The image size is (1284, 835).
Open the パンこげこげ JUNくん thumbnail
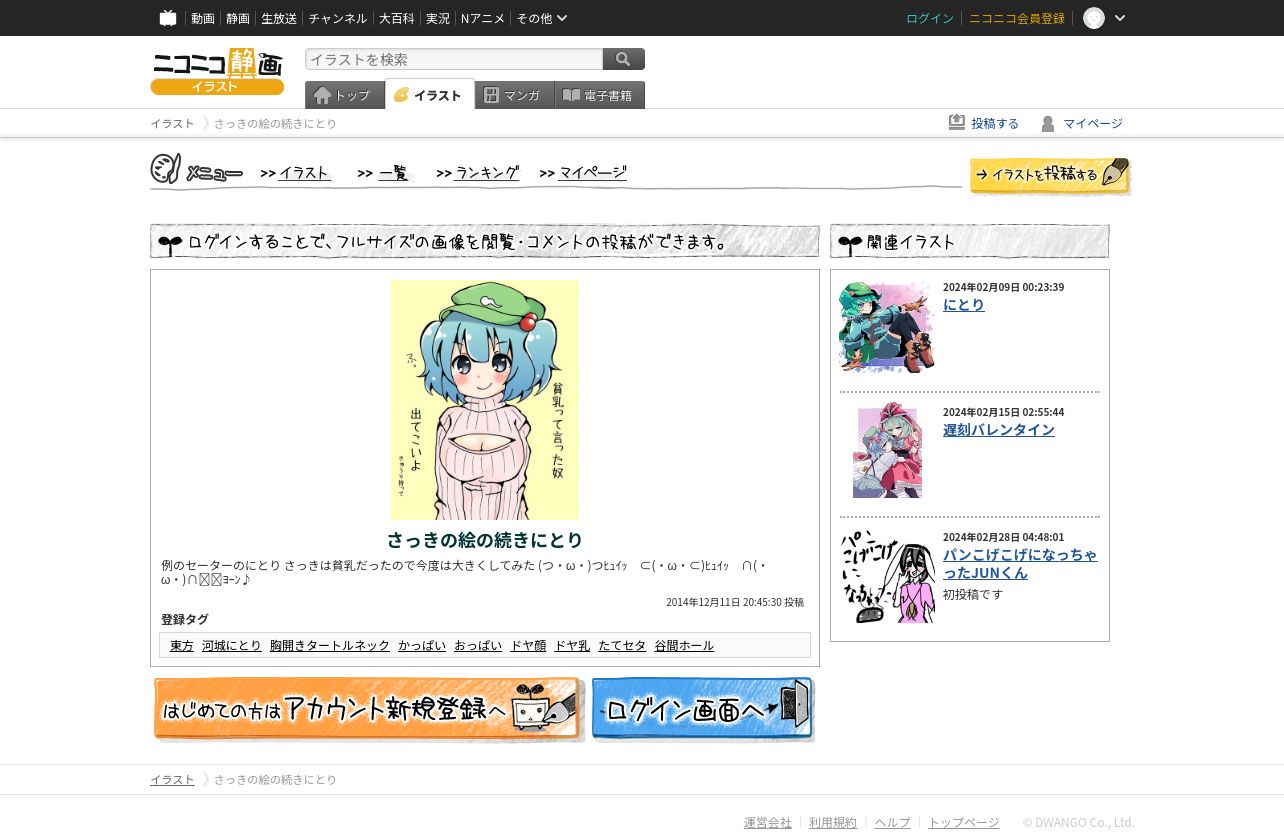(x=887, y=576)
